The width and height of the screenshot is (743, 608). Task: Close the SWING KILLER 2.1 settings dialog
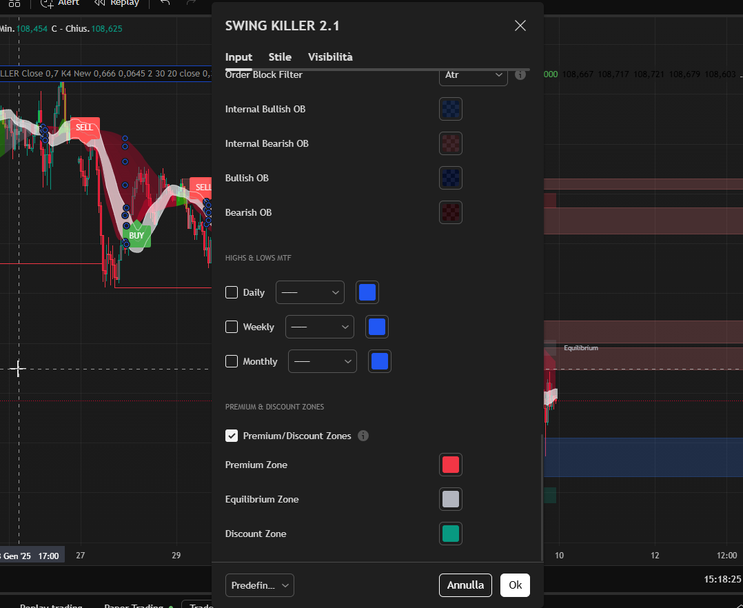click(x=520, y=26)
